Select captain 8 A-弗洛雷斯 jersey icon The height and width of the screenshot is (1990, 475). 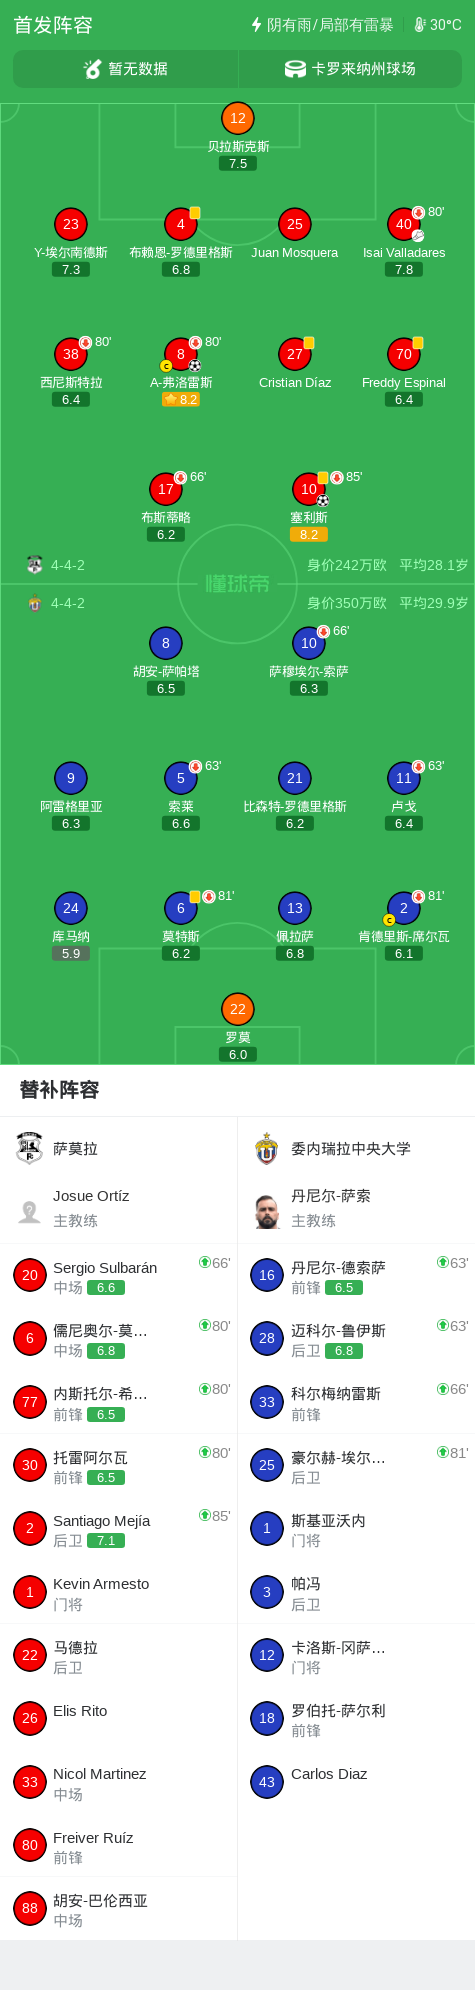tap(181, 354)
